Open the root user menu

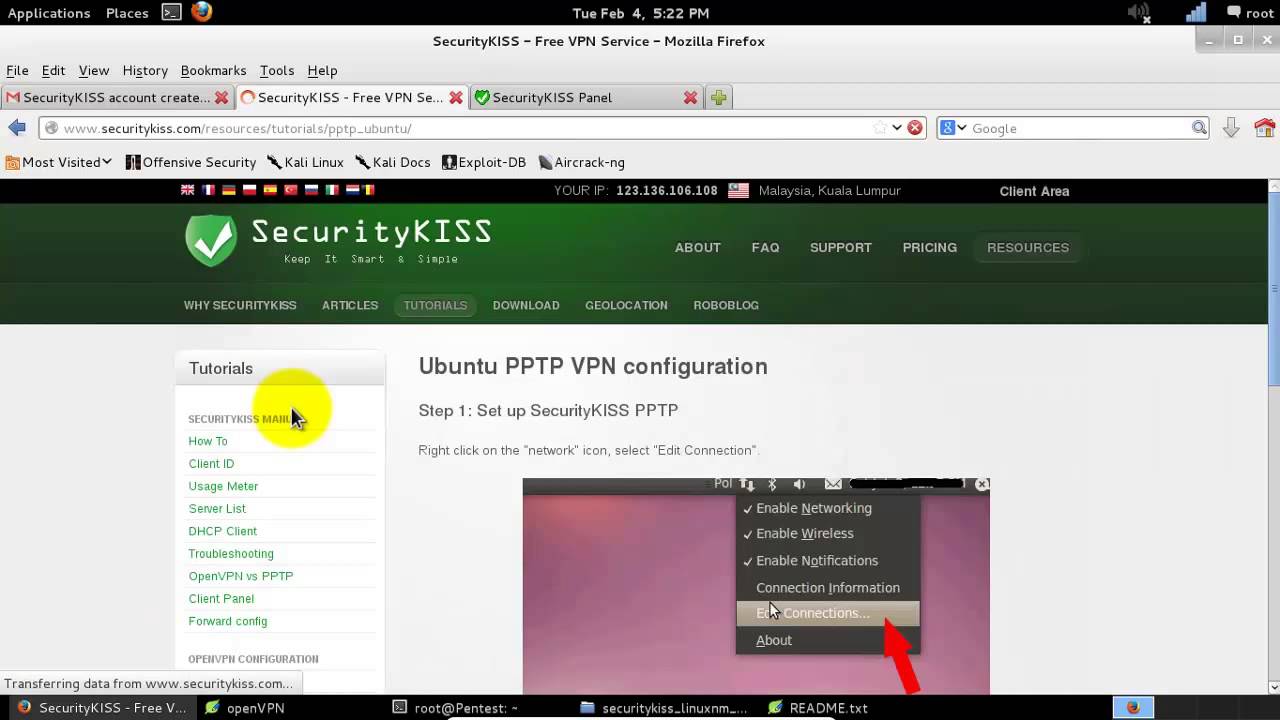pyautogui.click(x=1250, y=13)
